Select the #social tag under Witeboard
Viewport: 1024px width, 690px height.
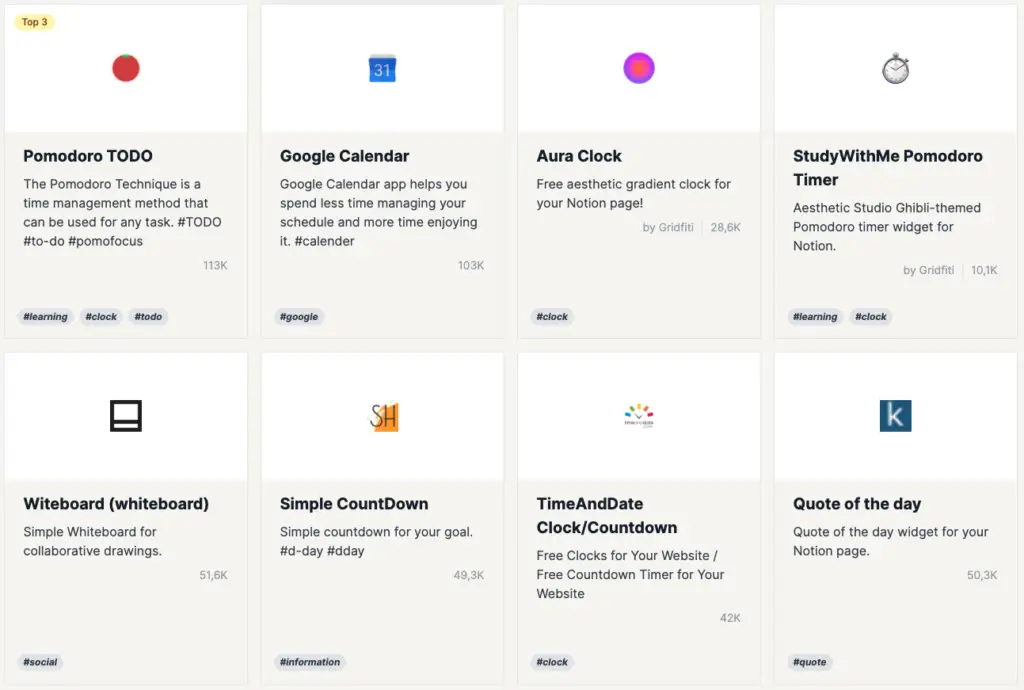point(40,662)
